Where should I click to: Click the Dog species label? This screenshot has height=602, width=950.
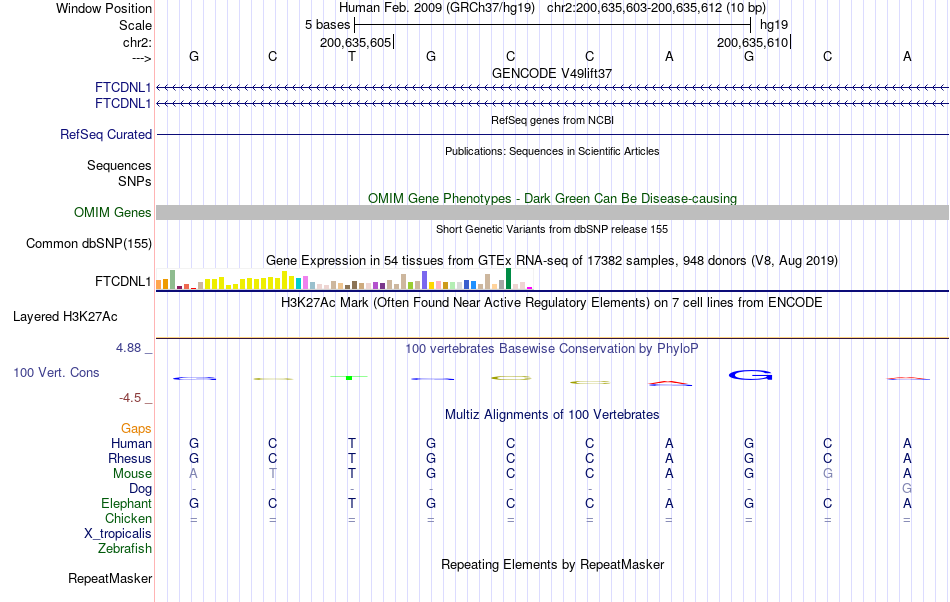click(140, 489)
